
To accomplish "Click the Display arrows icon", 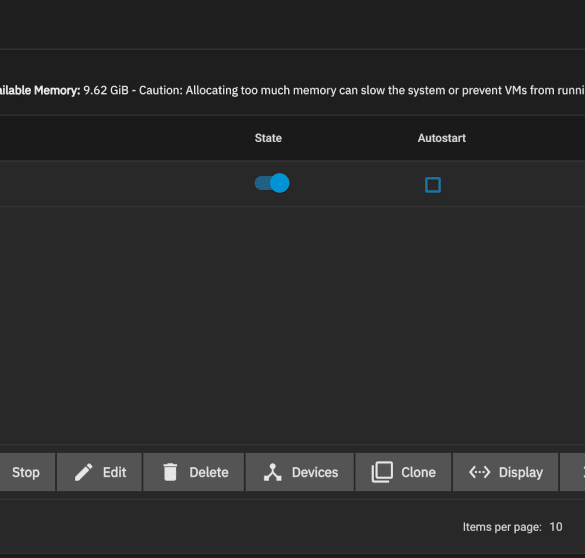I will coord(479,472).
